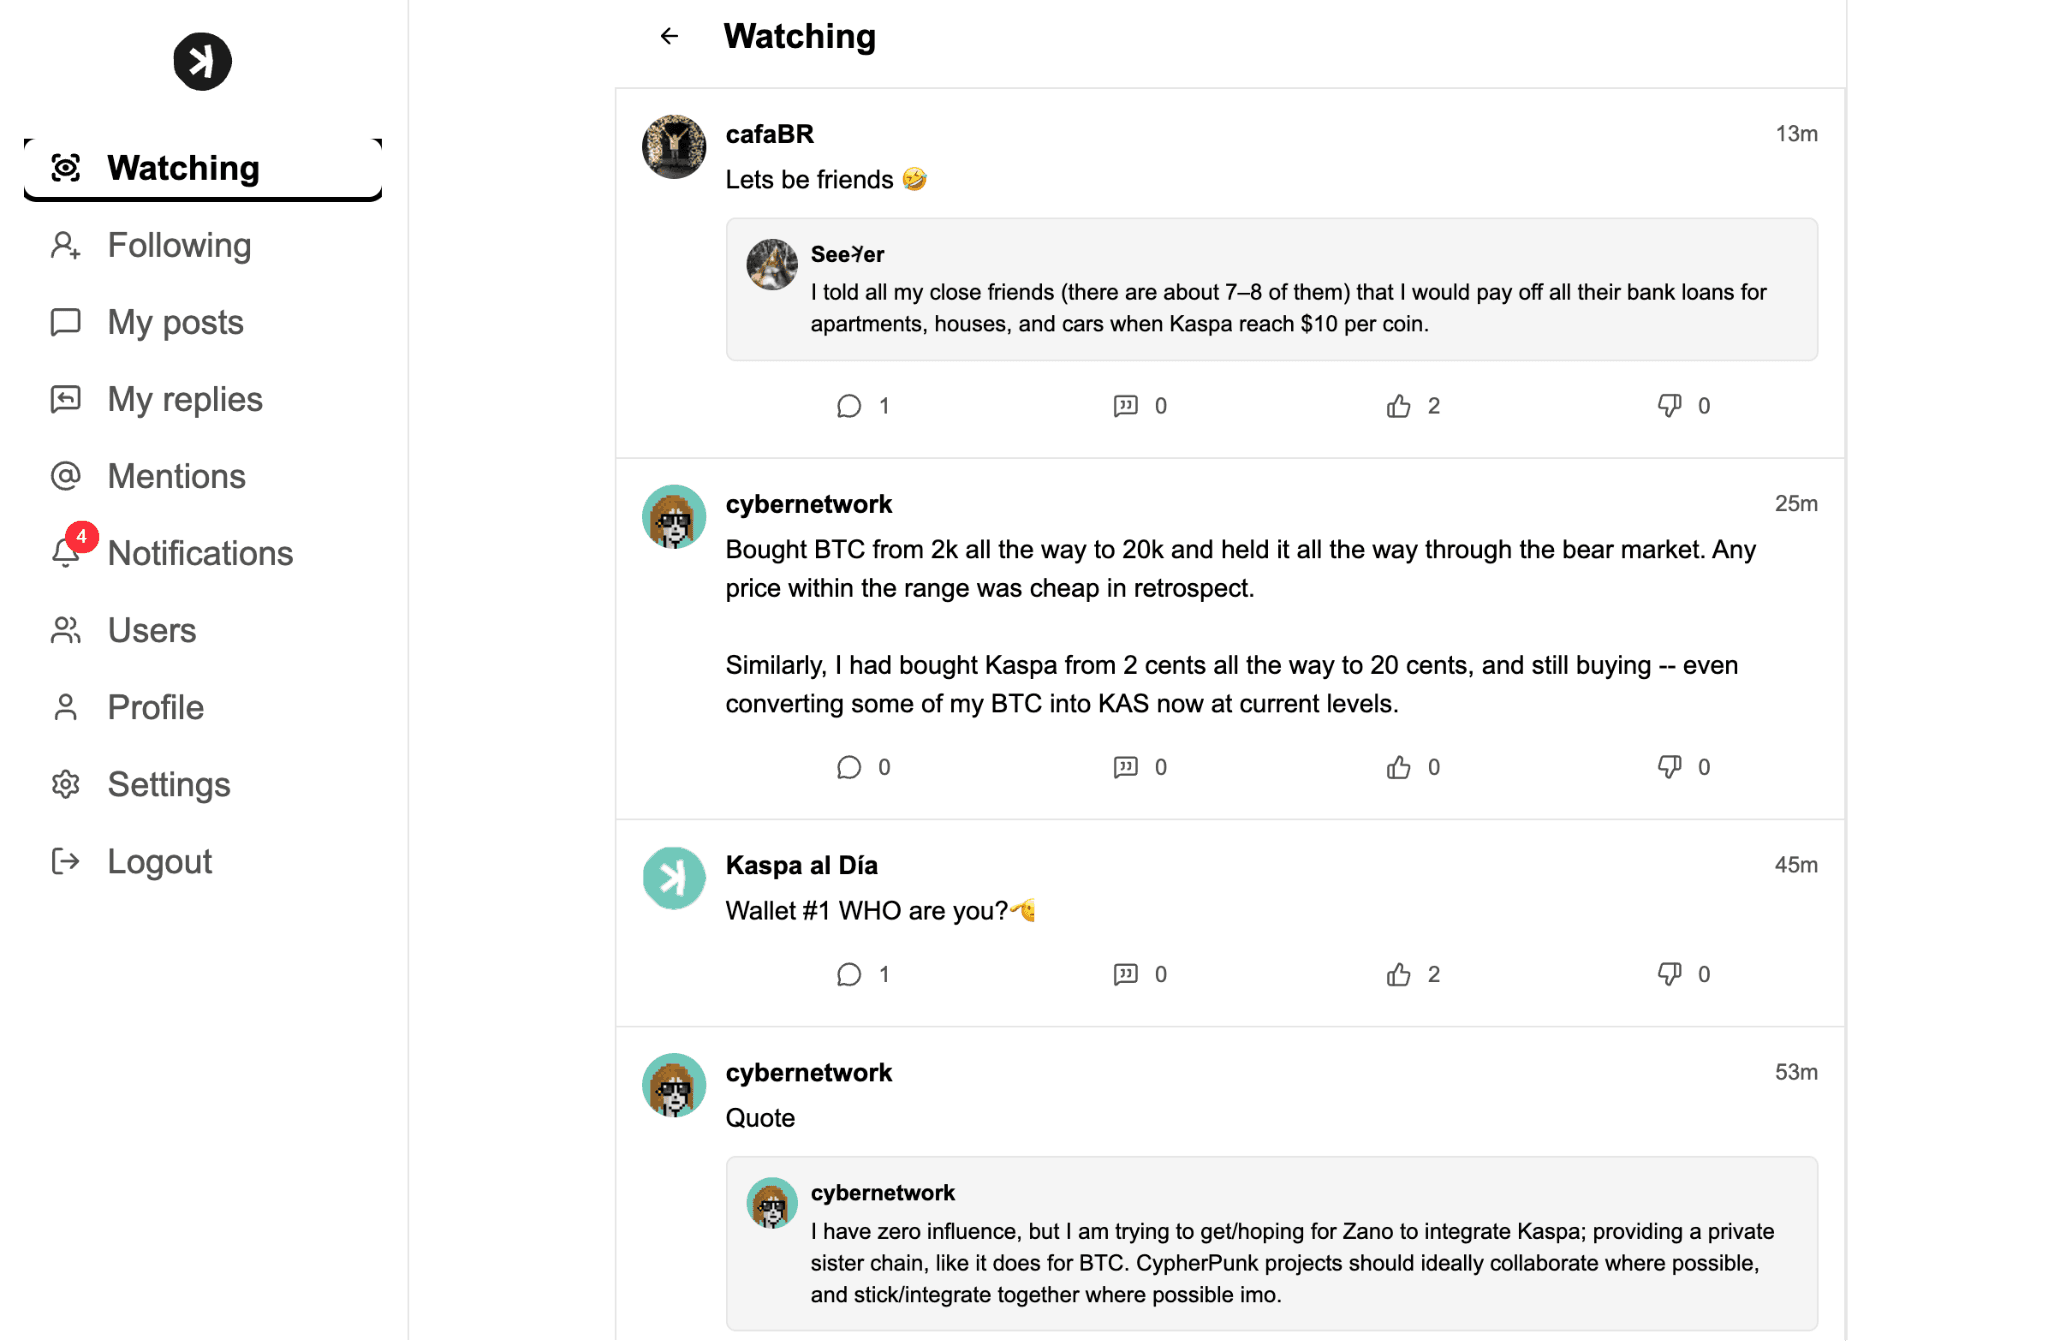Dislike cafaBR's post with thumbs-down icon
Viewport: 2048px width, 1341px height.
[x=1669, y=406]
